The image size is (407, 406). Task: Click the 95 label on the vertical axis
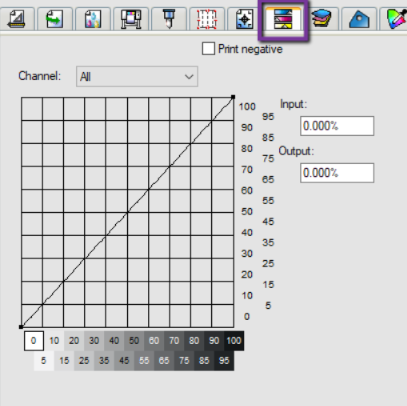click(x=268, y=117)
